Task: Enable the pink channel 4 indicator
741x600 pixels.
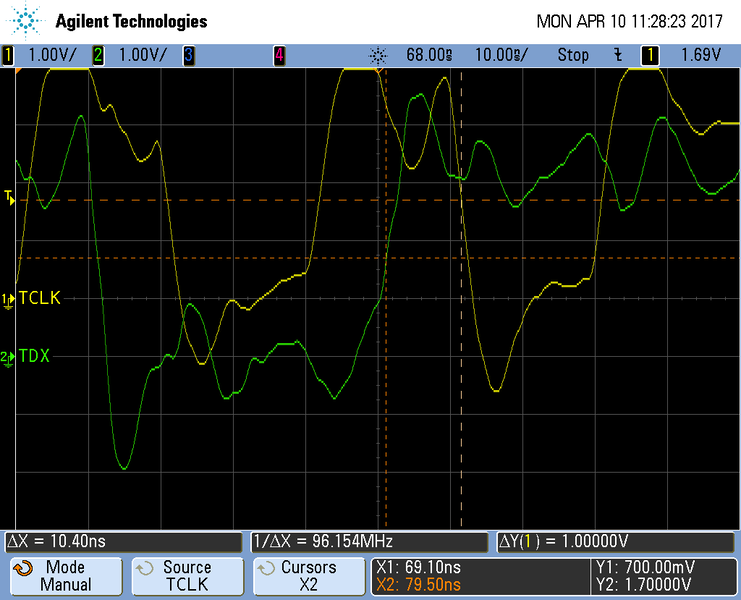Action: 279,56
